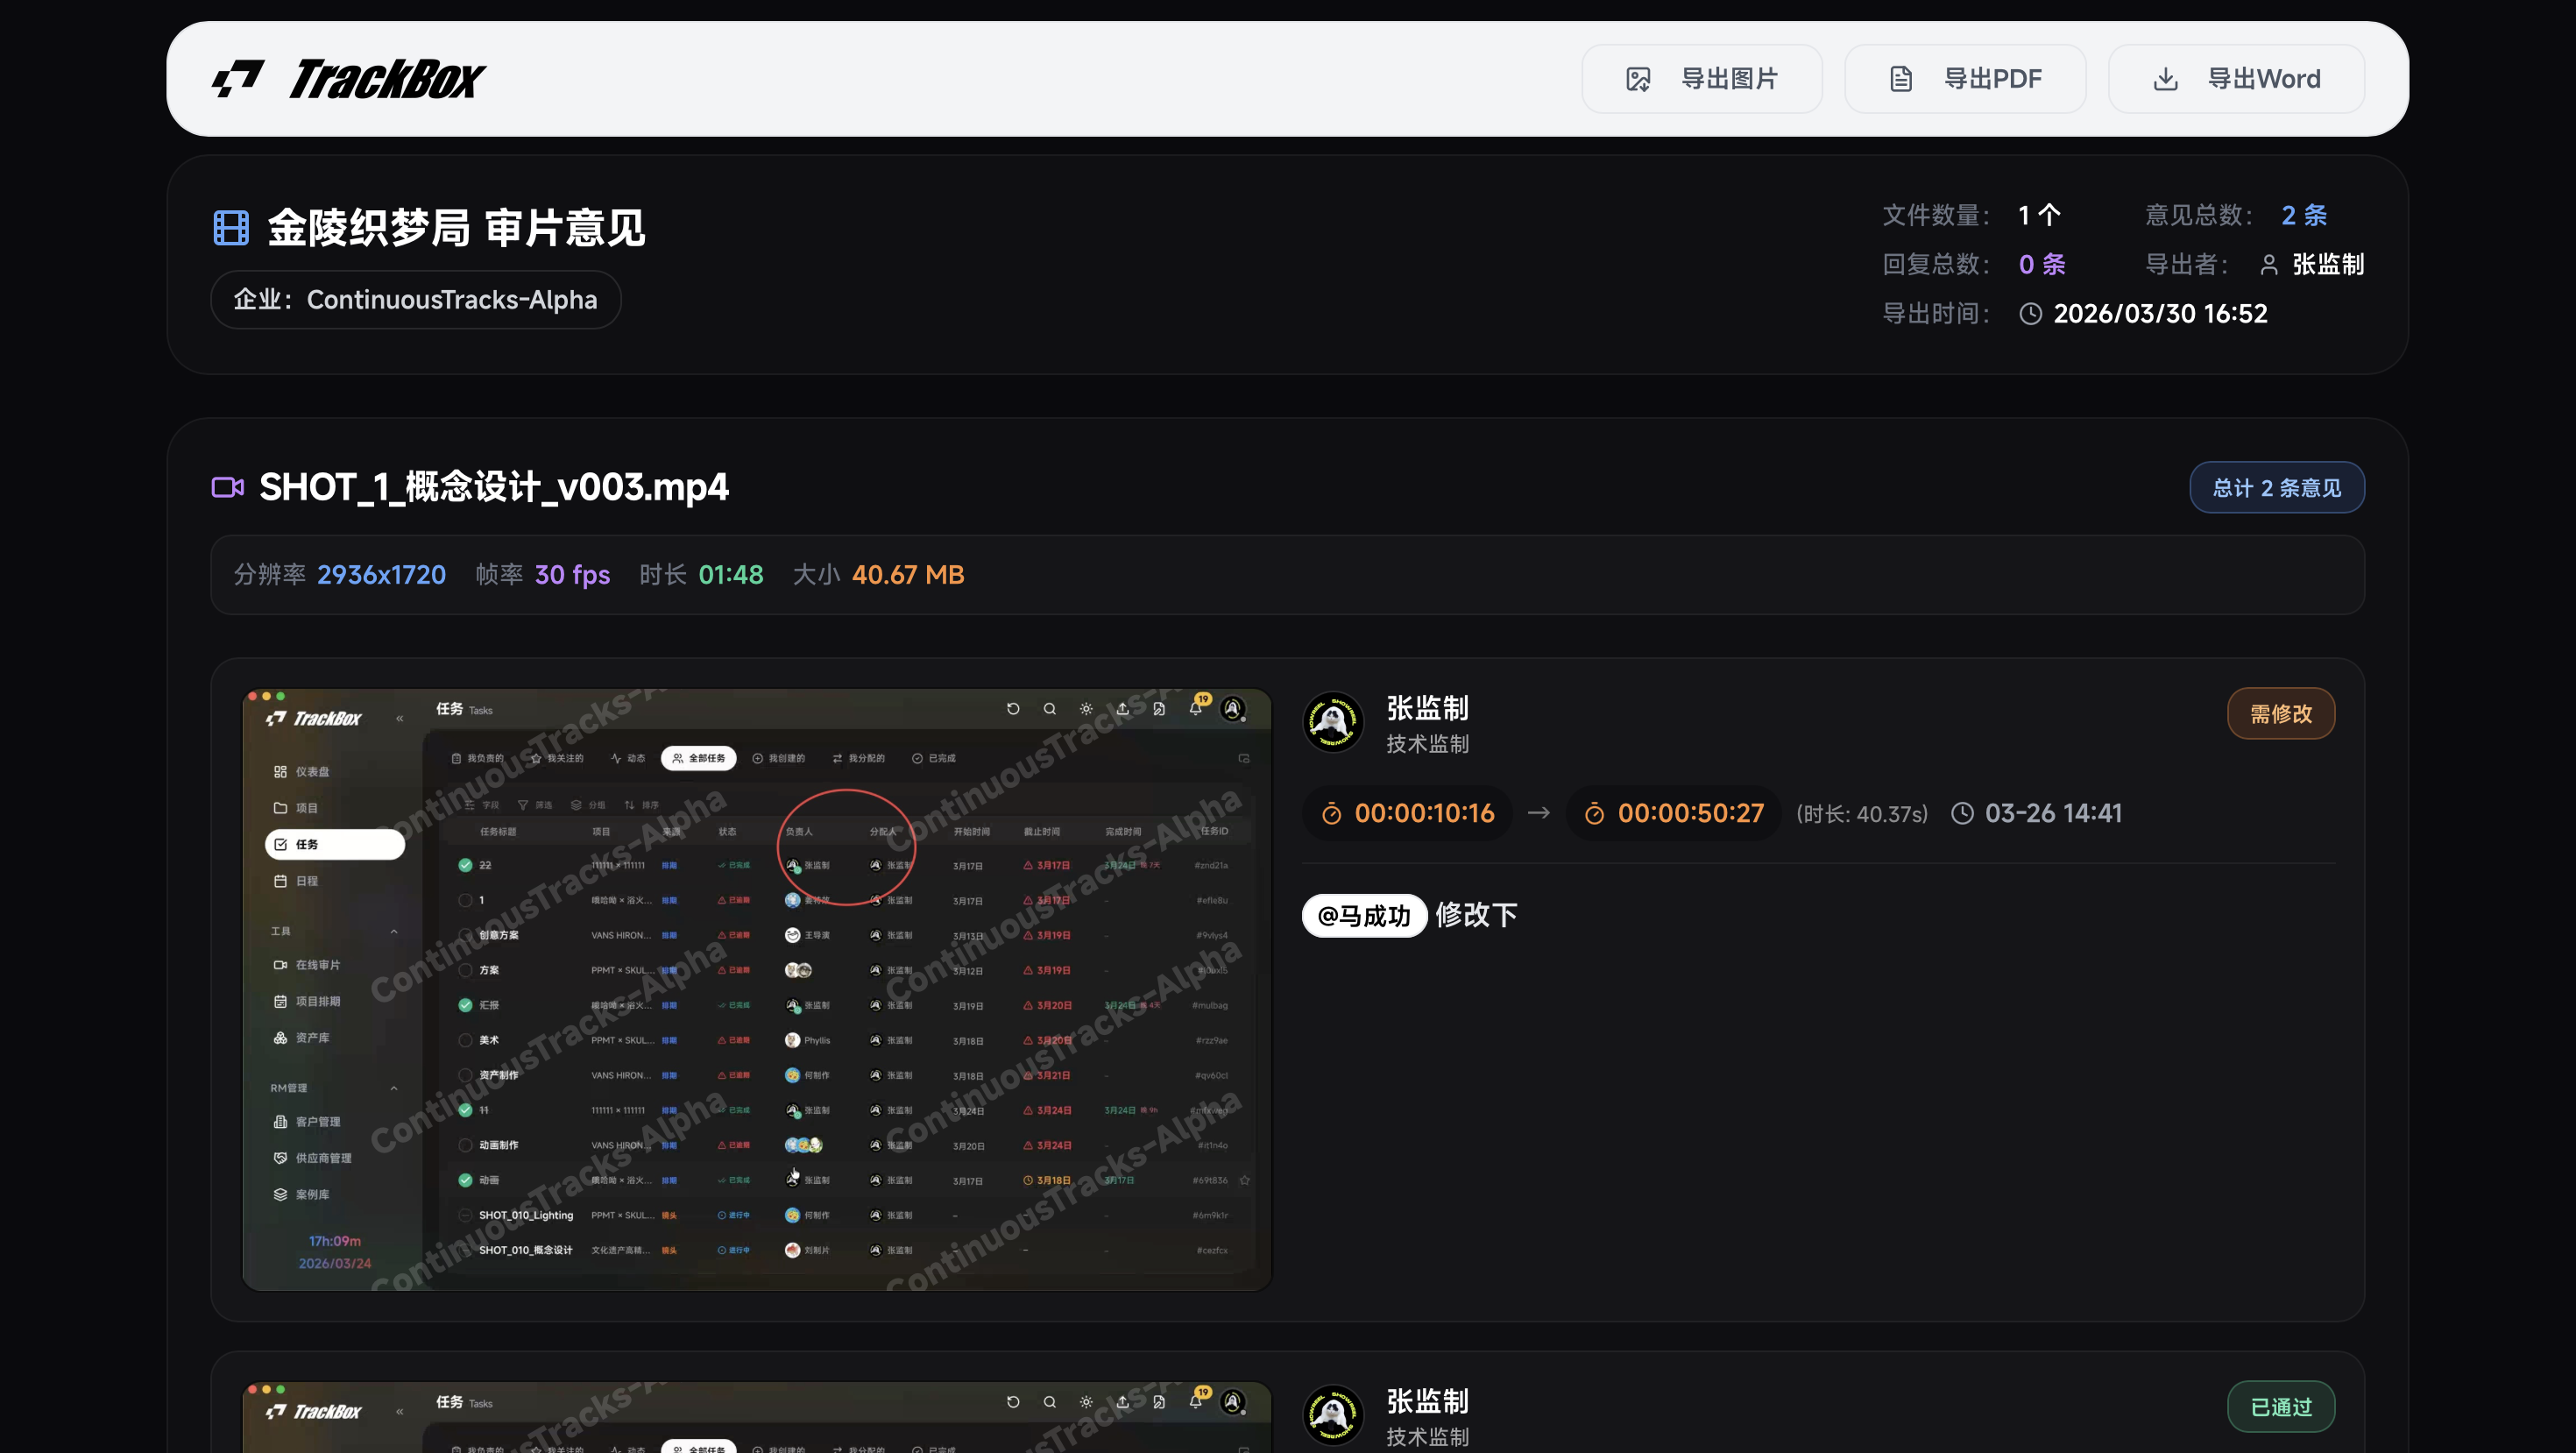Switch to 我分配的 tab in first thumbnail
This screenshot has height=1453, width=2576.
(x=859, y=758)
